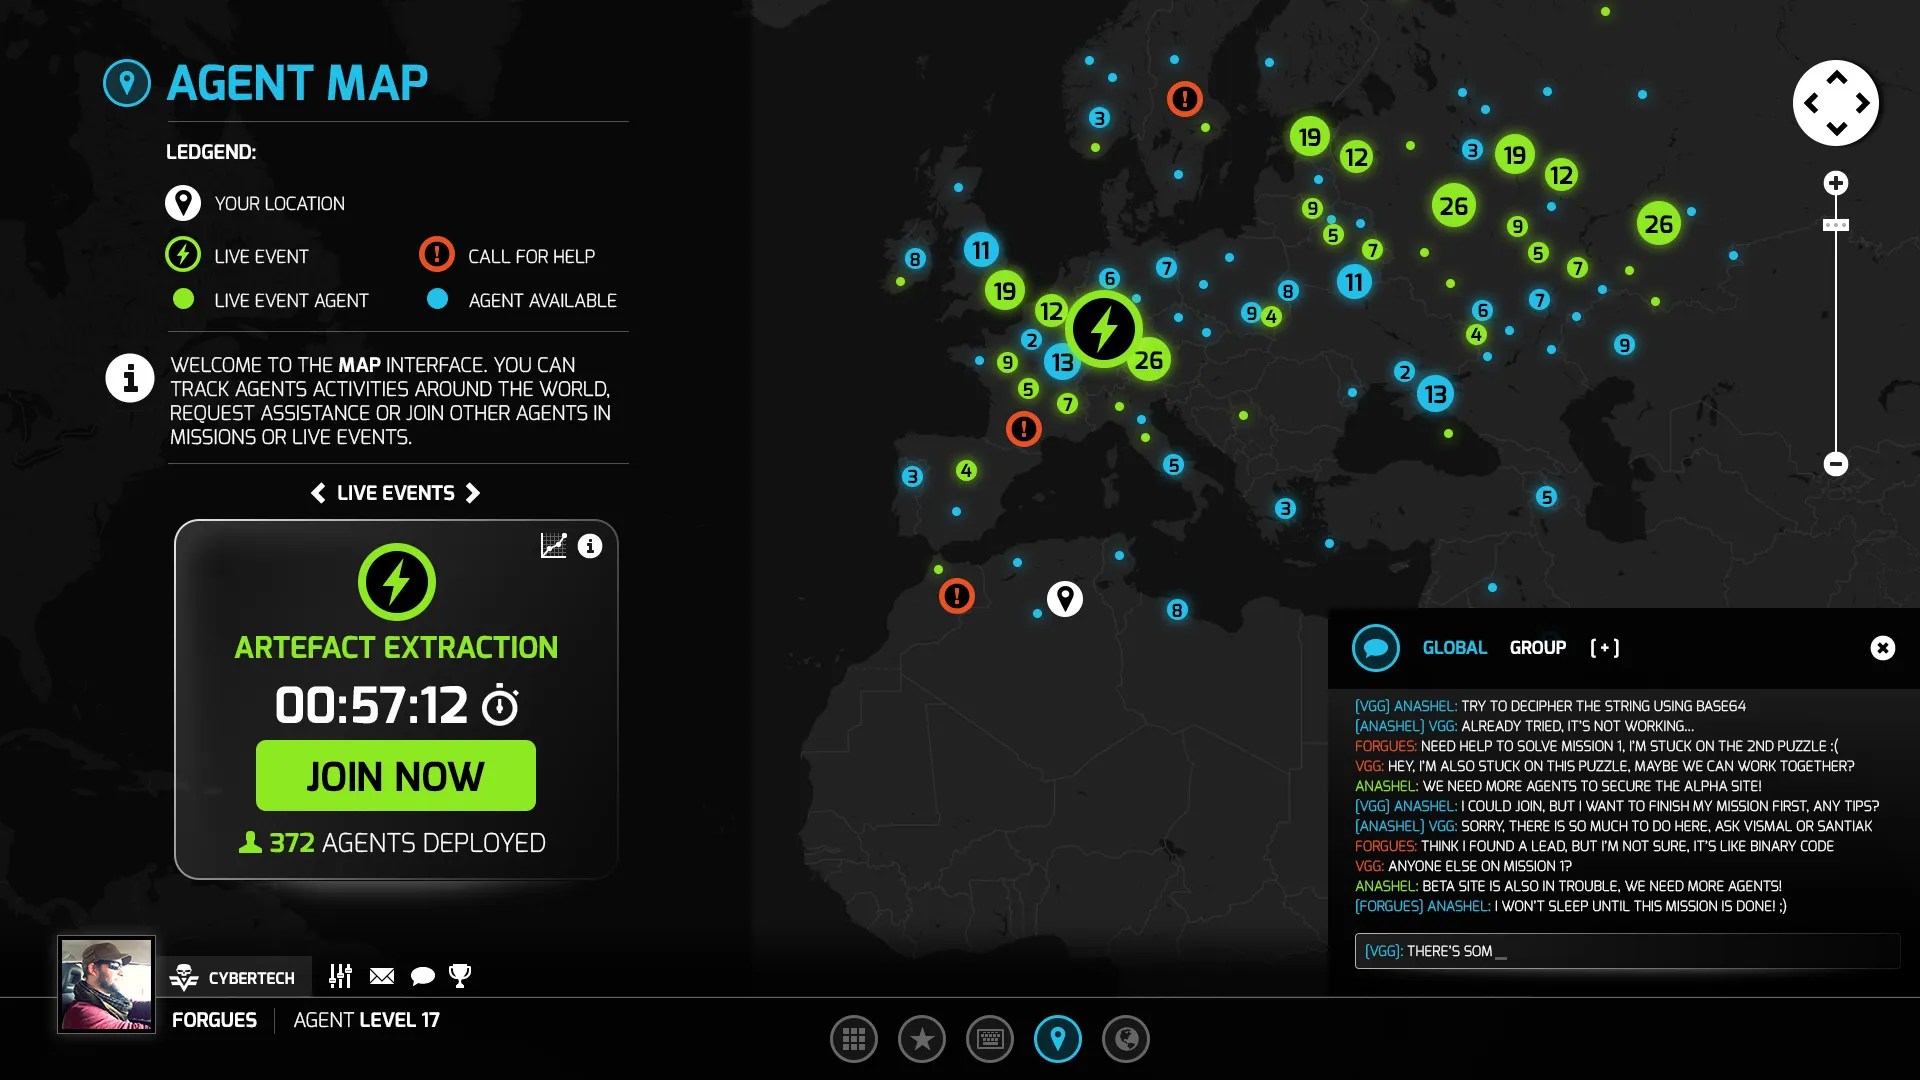The image size is (1920, 1080).
Task: Click the call for help marker in Morocco
Action: coord(957,597)
